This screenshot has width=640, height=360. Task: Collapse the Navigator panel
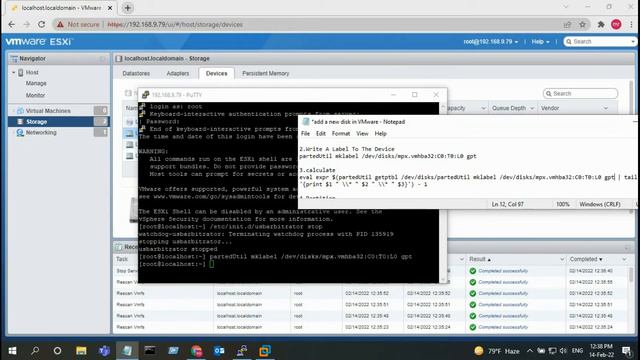click(102, 59)
